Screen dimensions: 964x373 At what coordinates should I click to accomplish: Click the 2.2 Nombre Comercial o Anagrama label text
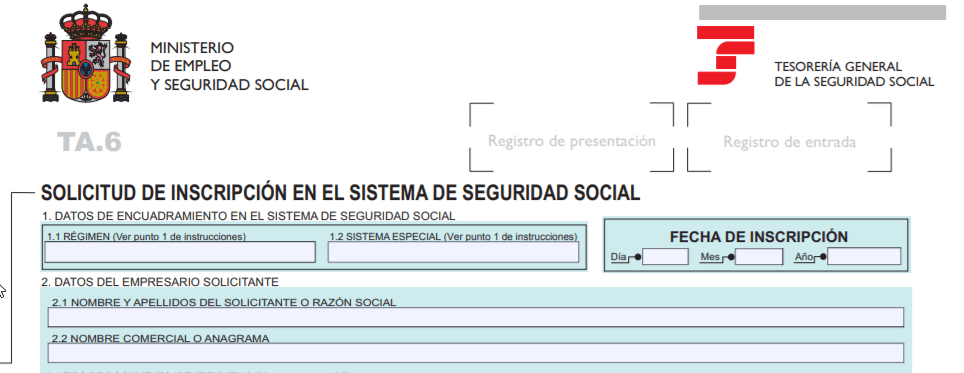[160, 339]
